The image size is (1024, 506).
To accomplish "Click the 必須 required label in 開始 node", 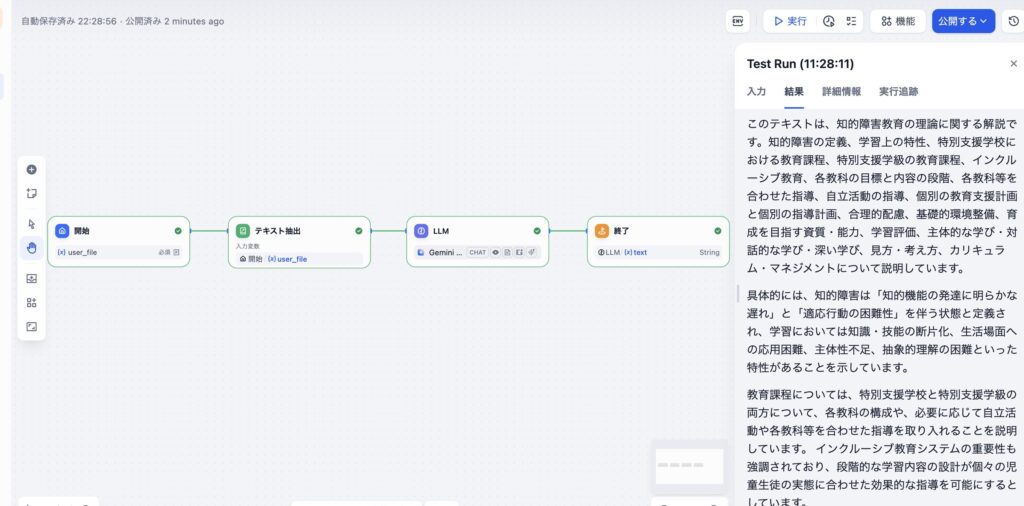I will tap(164, 252).
